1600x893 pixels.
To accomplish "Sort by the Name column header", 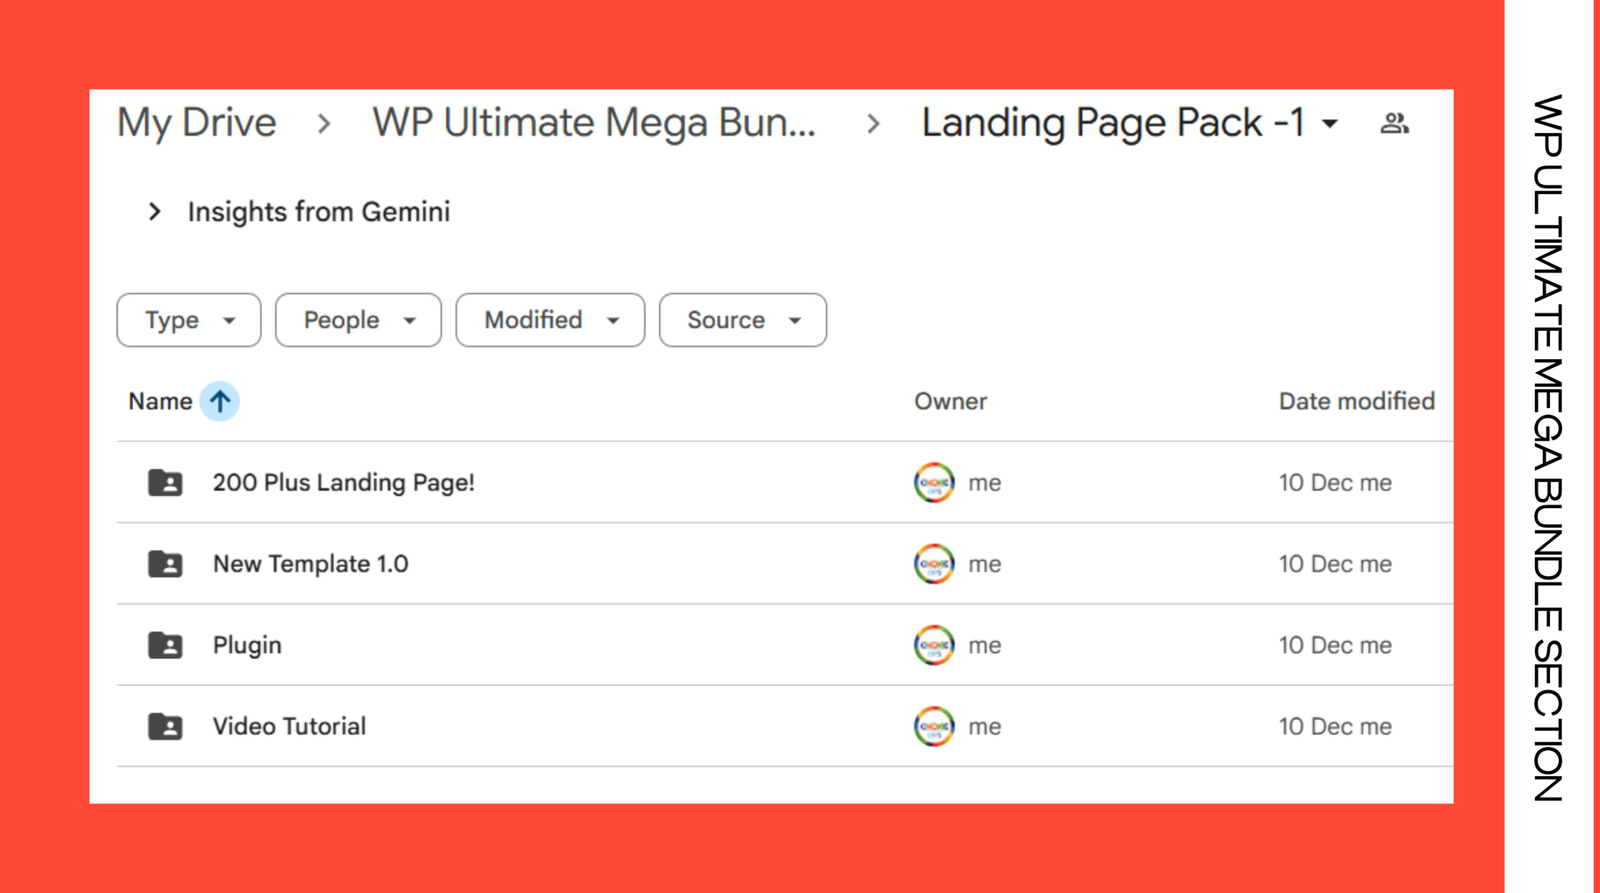I will [160, 402].
